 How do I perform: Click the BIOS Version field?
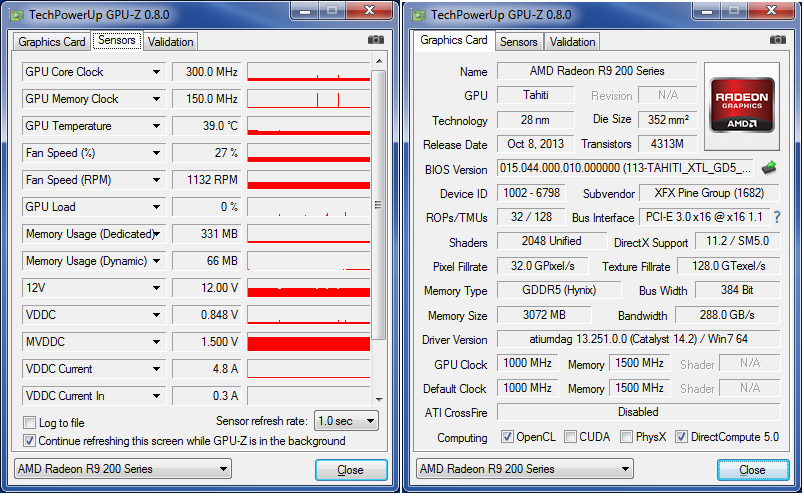click(x=626, y=168)
